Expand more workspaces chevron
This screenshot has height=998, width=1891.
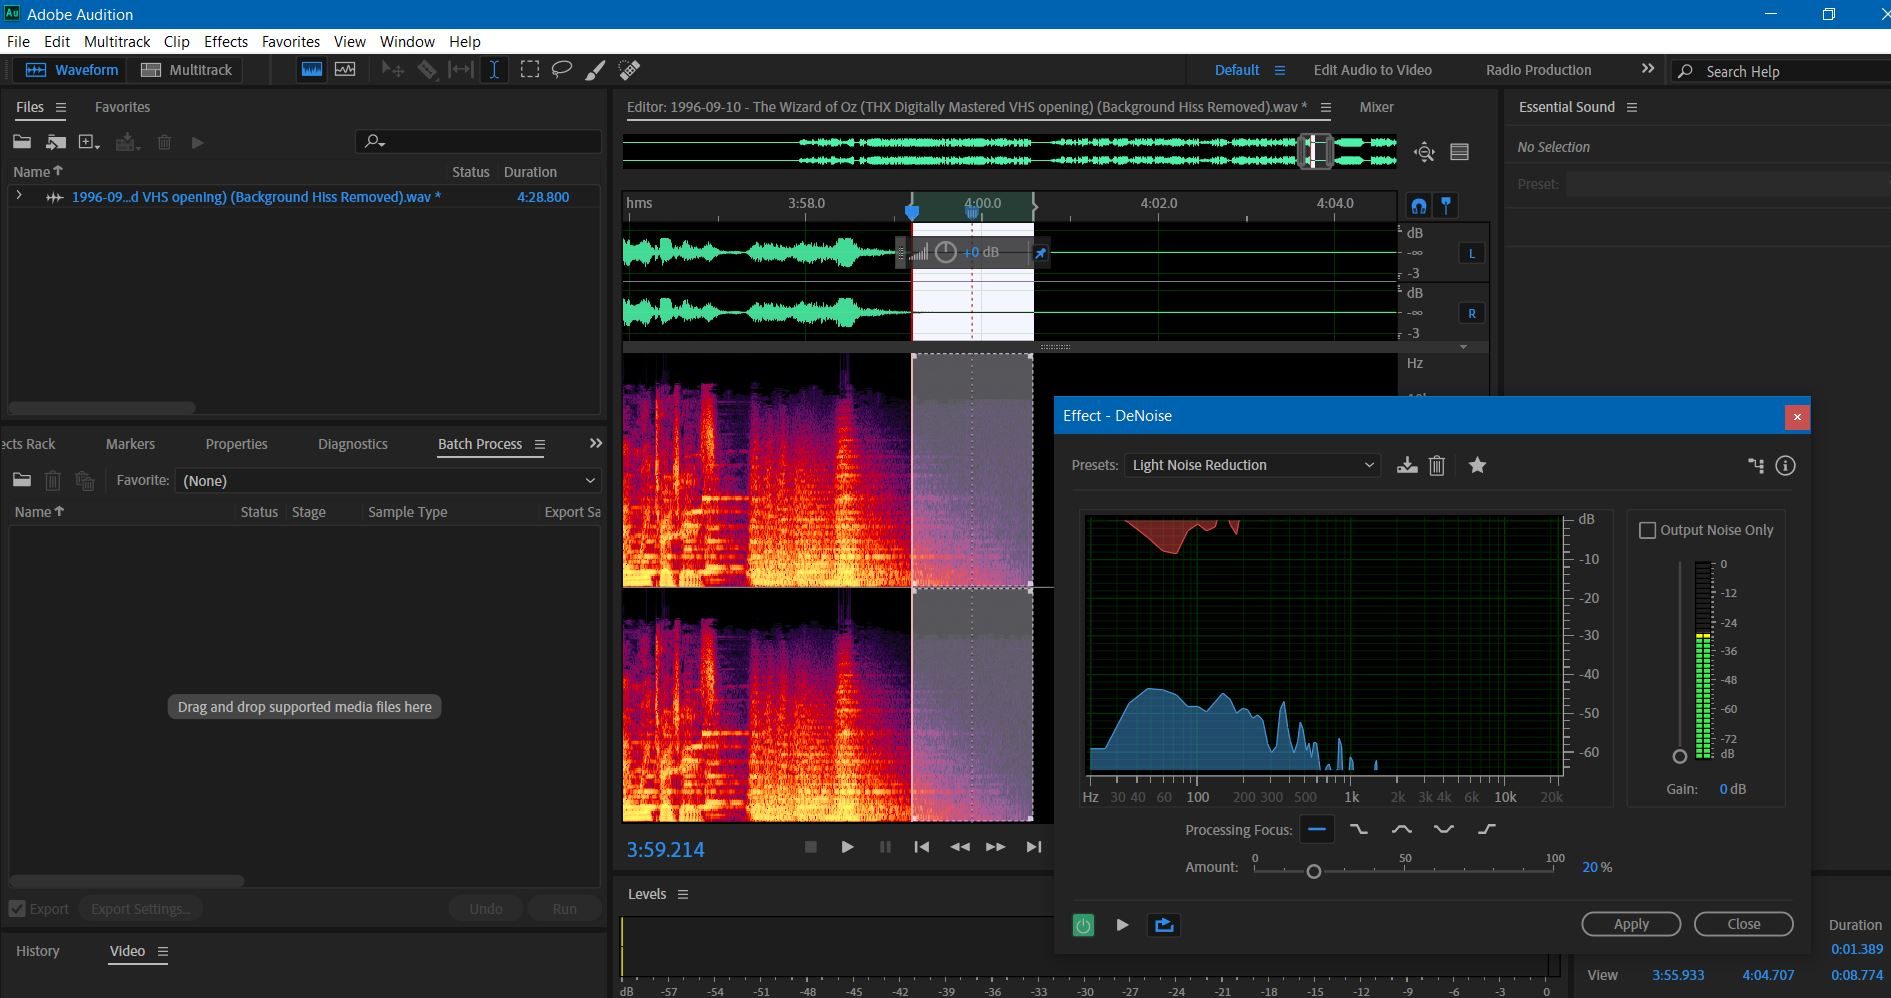[1648, 69]
